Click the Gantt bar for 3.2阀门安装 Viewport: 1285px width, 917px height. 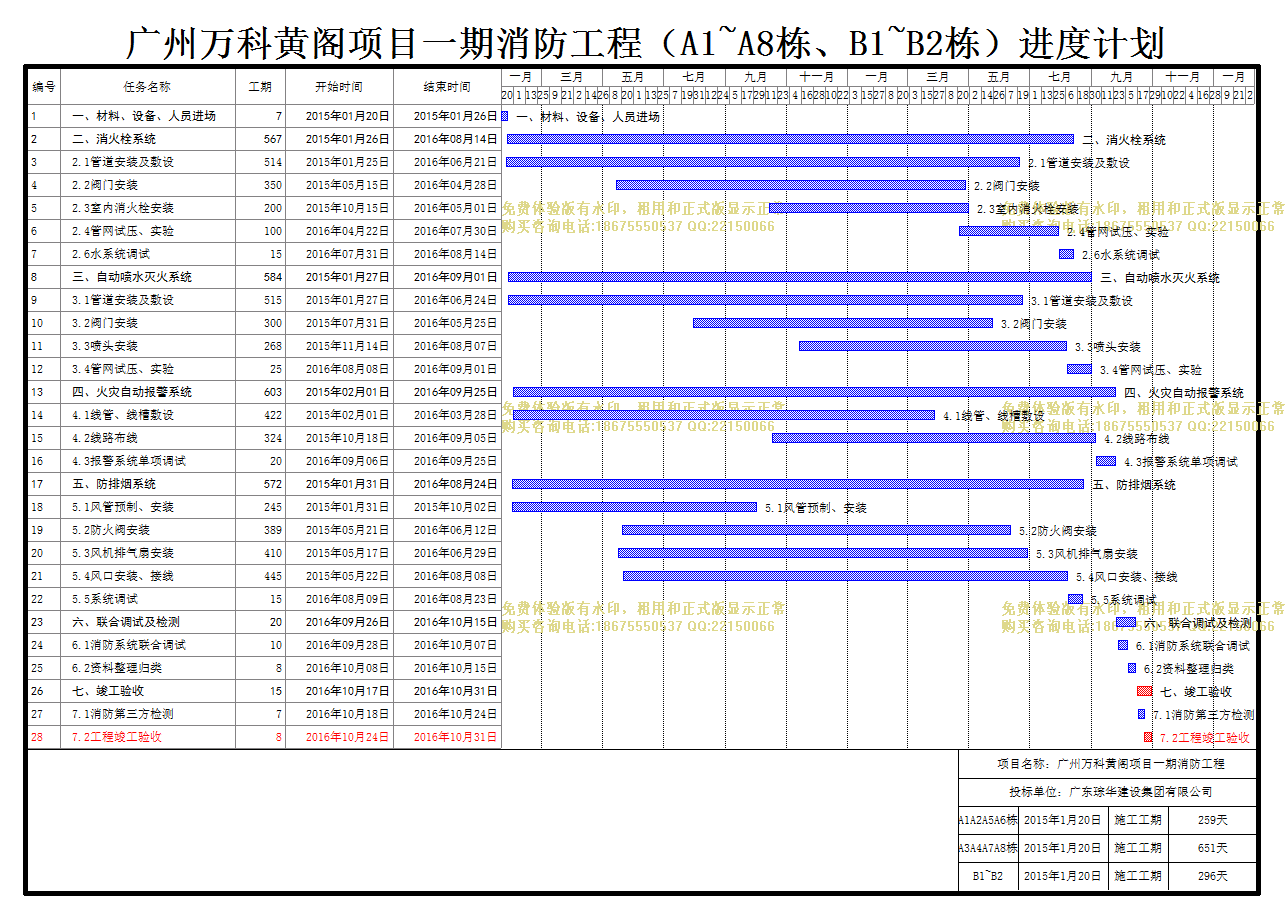coord(843,323)
